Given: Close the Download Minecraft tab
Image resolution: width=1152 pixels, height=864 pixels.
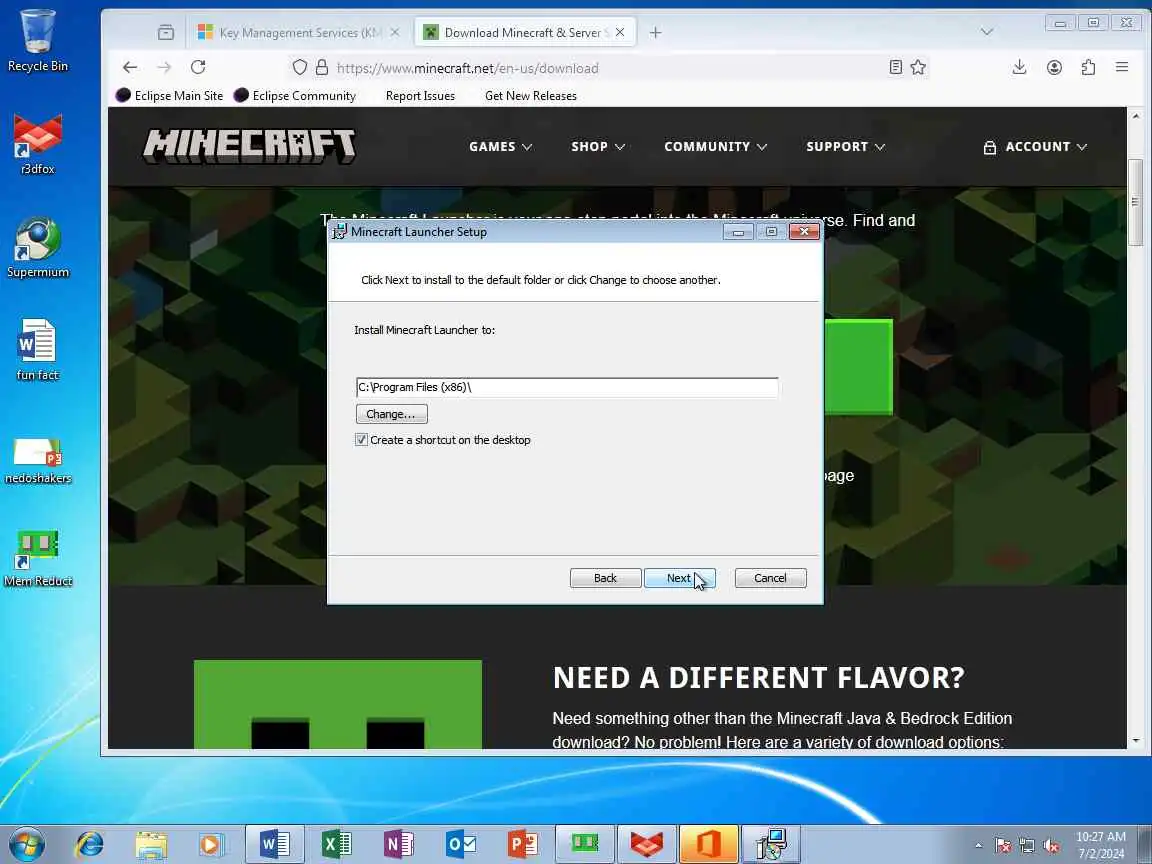Looking at the screenshot, I should (620, 32).
